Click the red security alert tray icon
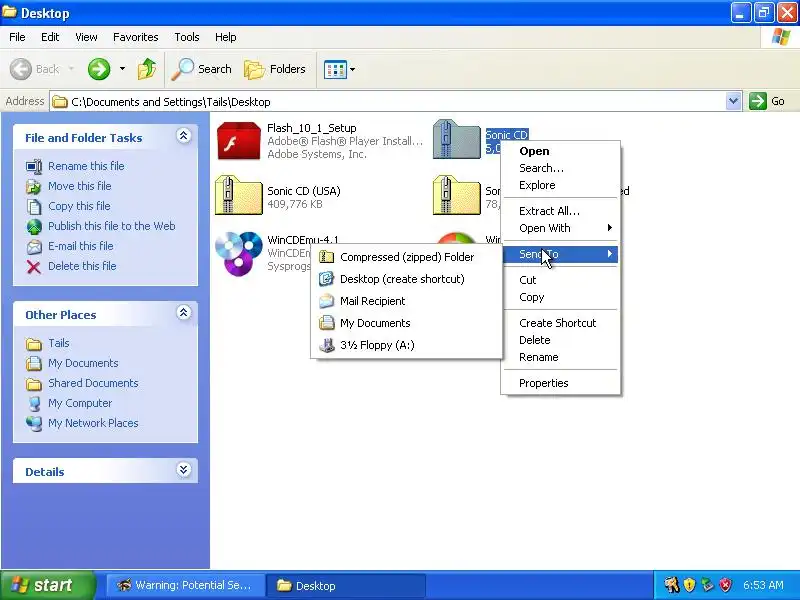The height and width of the screenshot is (600, 800). click(x=726, y=585)
